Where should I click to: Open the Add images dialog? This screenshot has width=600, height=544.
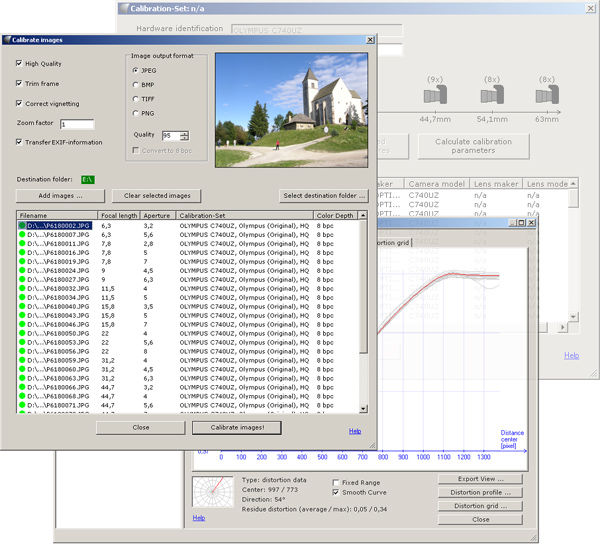pyautogui.click(x=60, y=196)
